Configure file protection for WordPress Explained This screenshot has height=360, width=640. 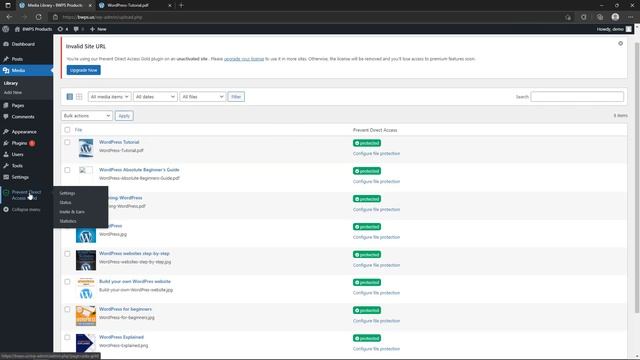pyautogui.click(x=376, y=349)
